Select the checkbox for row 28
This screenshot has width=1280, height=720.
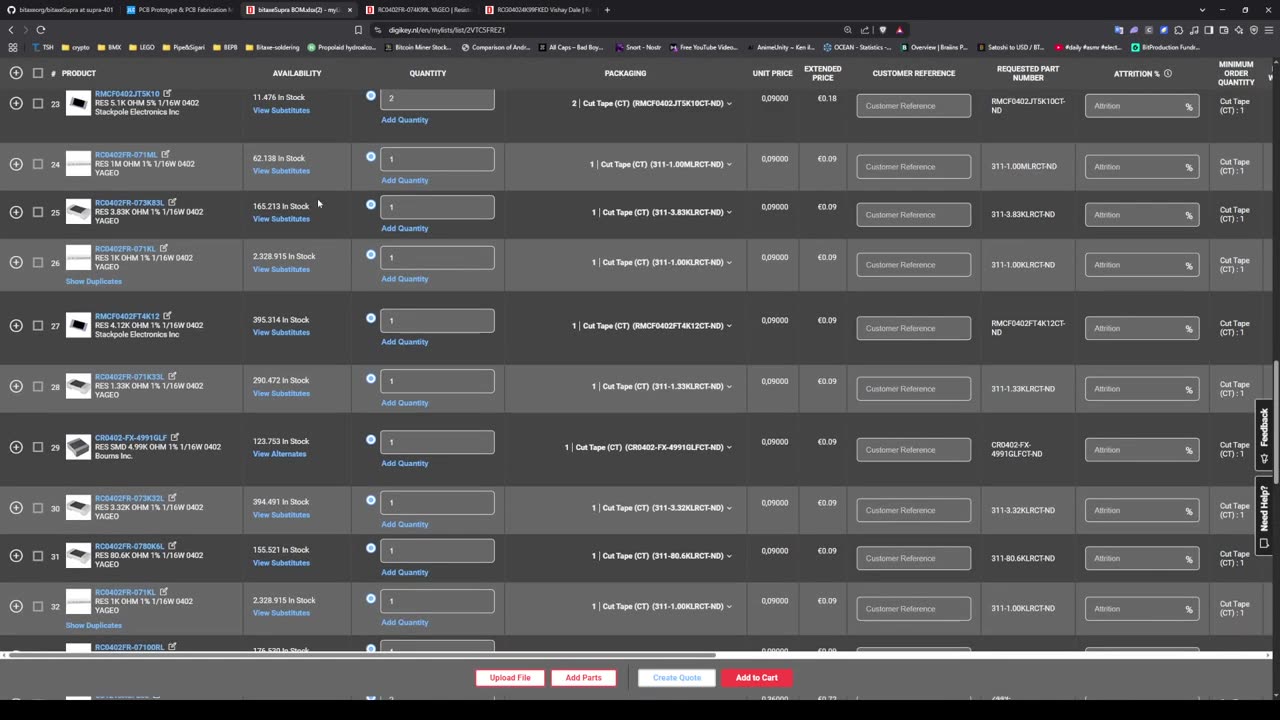click(38, 386)
